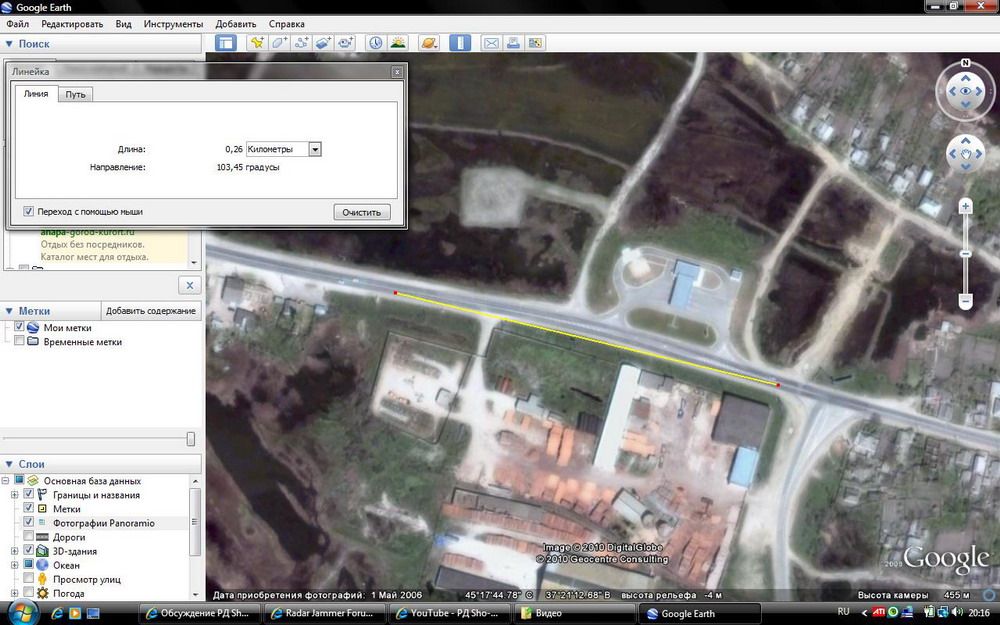This screenshot has height=625, width=1000.
Task: Click the look joystick eye control
Action: (966, 91)
